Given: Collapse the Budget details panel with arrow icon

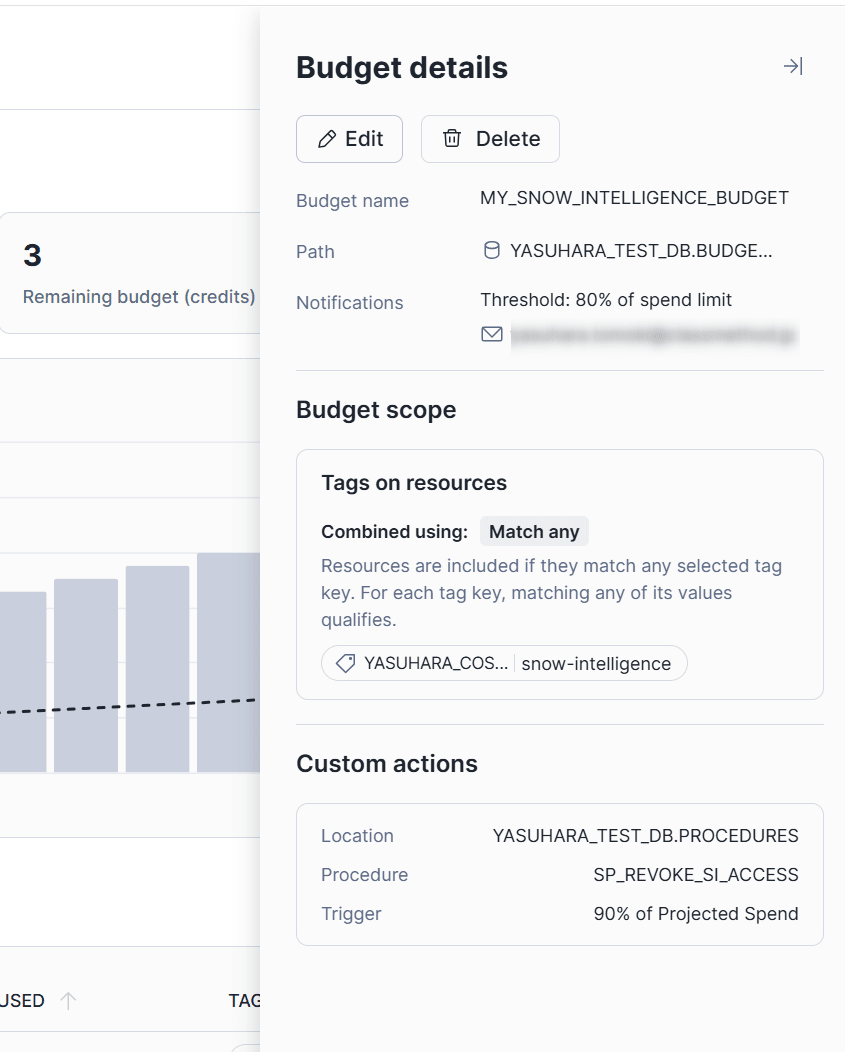Looking at the screenshot, I should (792, 67).
